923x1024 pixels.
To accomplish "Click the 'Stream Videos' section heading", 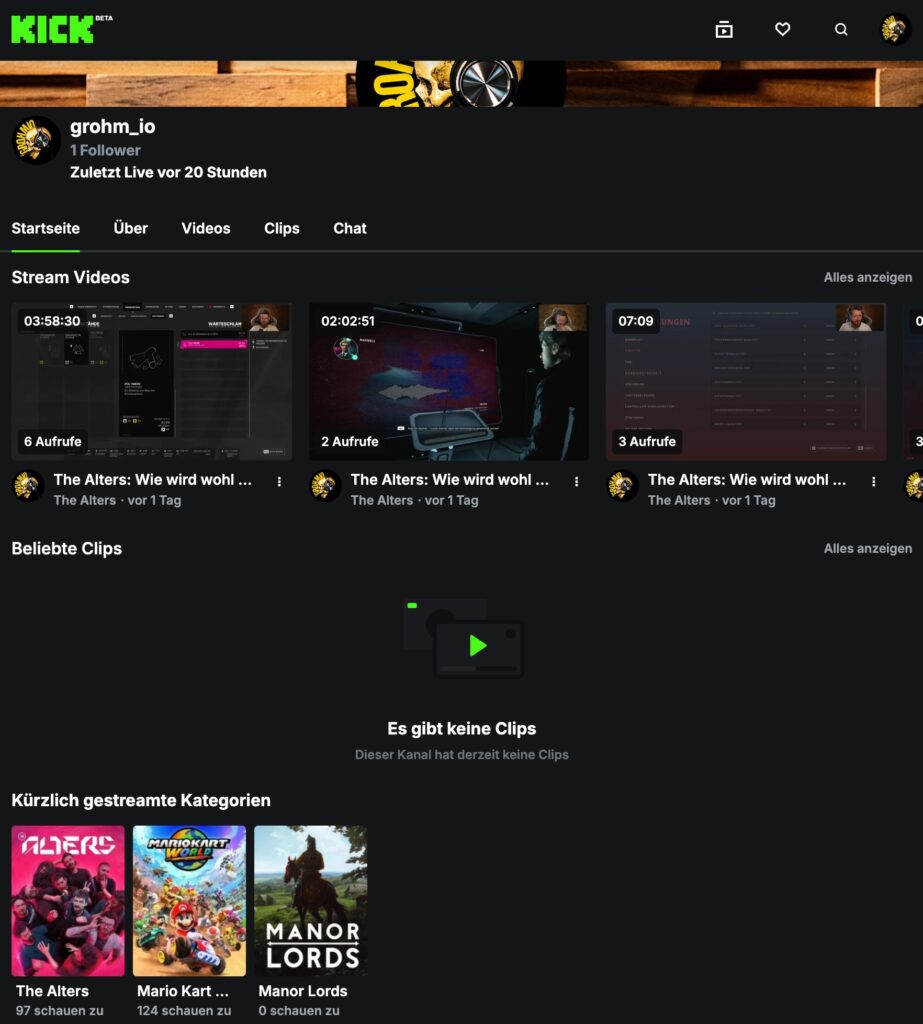I will coord(71,278).
